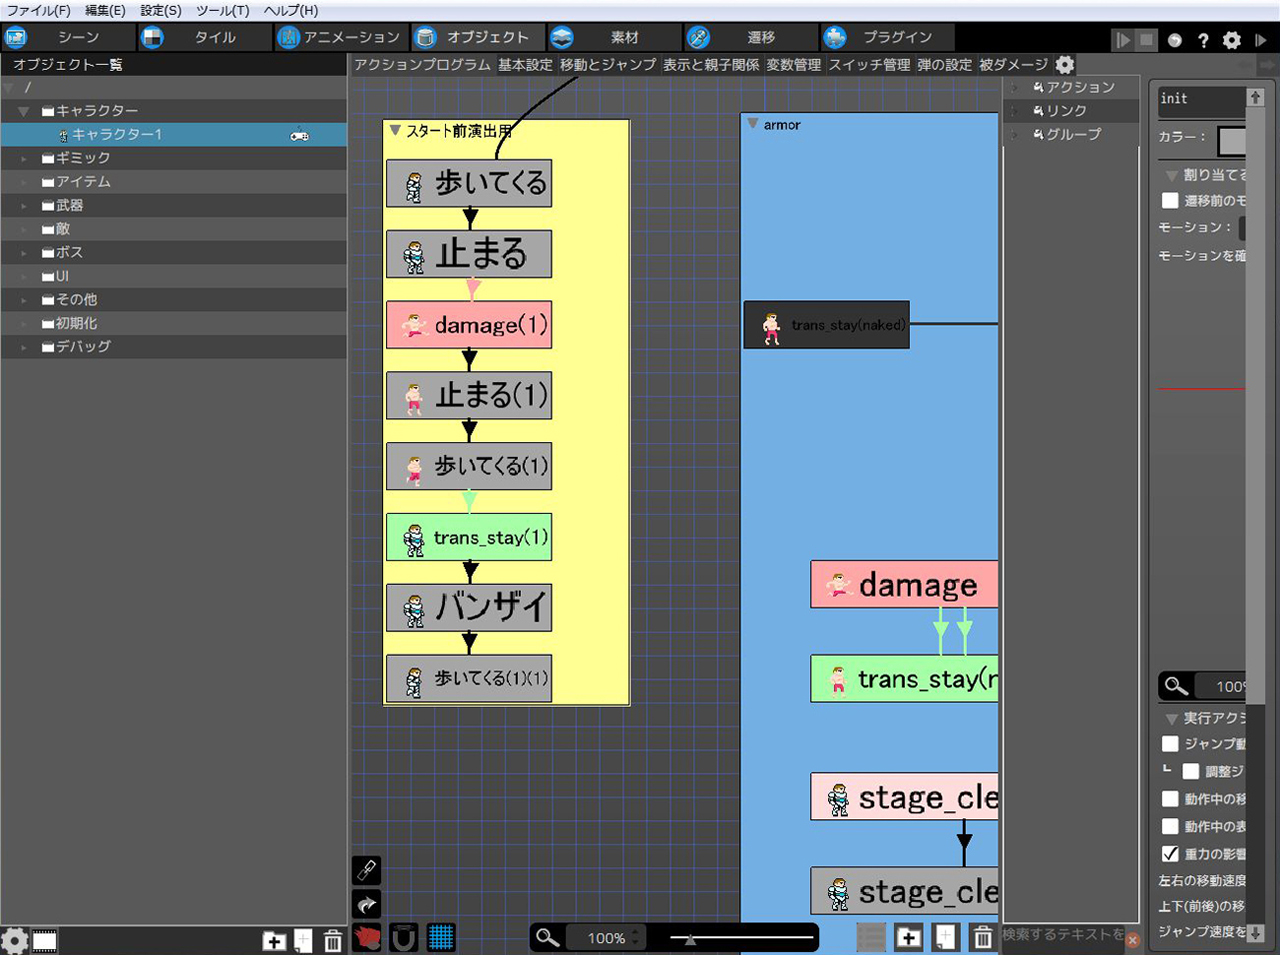The height and width of the screenshot is (955, 1280).
Task: Uncheck the 重力の影響 checkbox
Action: [x=1170, y=853]
